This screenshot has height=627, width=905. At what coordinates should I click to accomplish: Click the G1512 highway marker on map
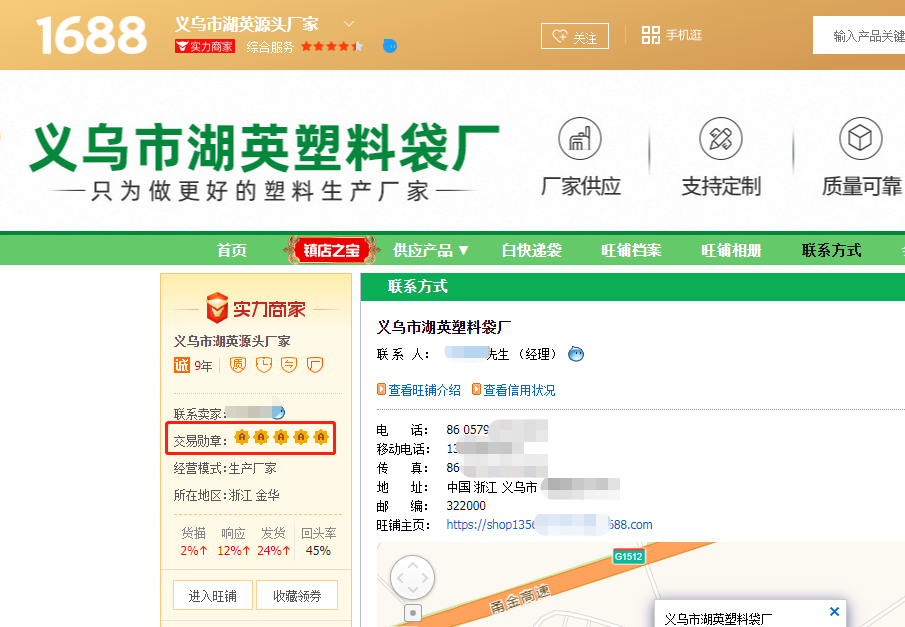[x=629, y=557]
